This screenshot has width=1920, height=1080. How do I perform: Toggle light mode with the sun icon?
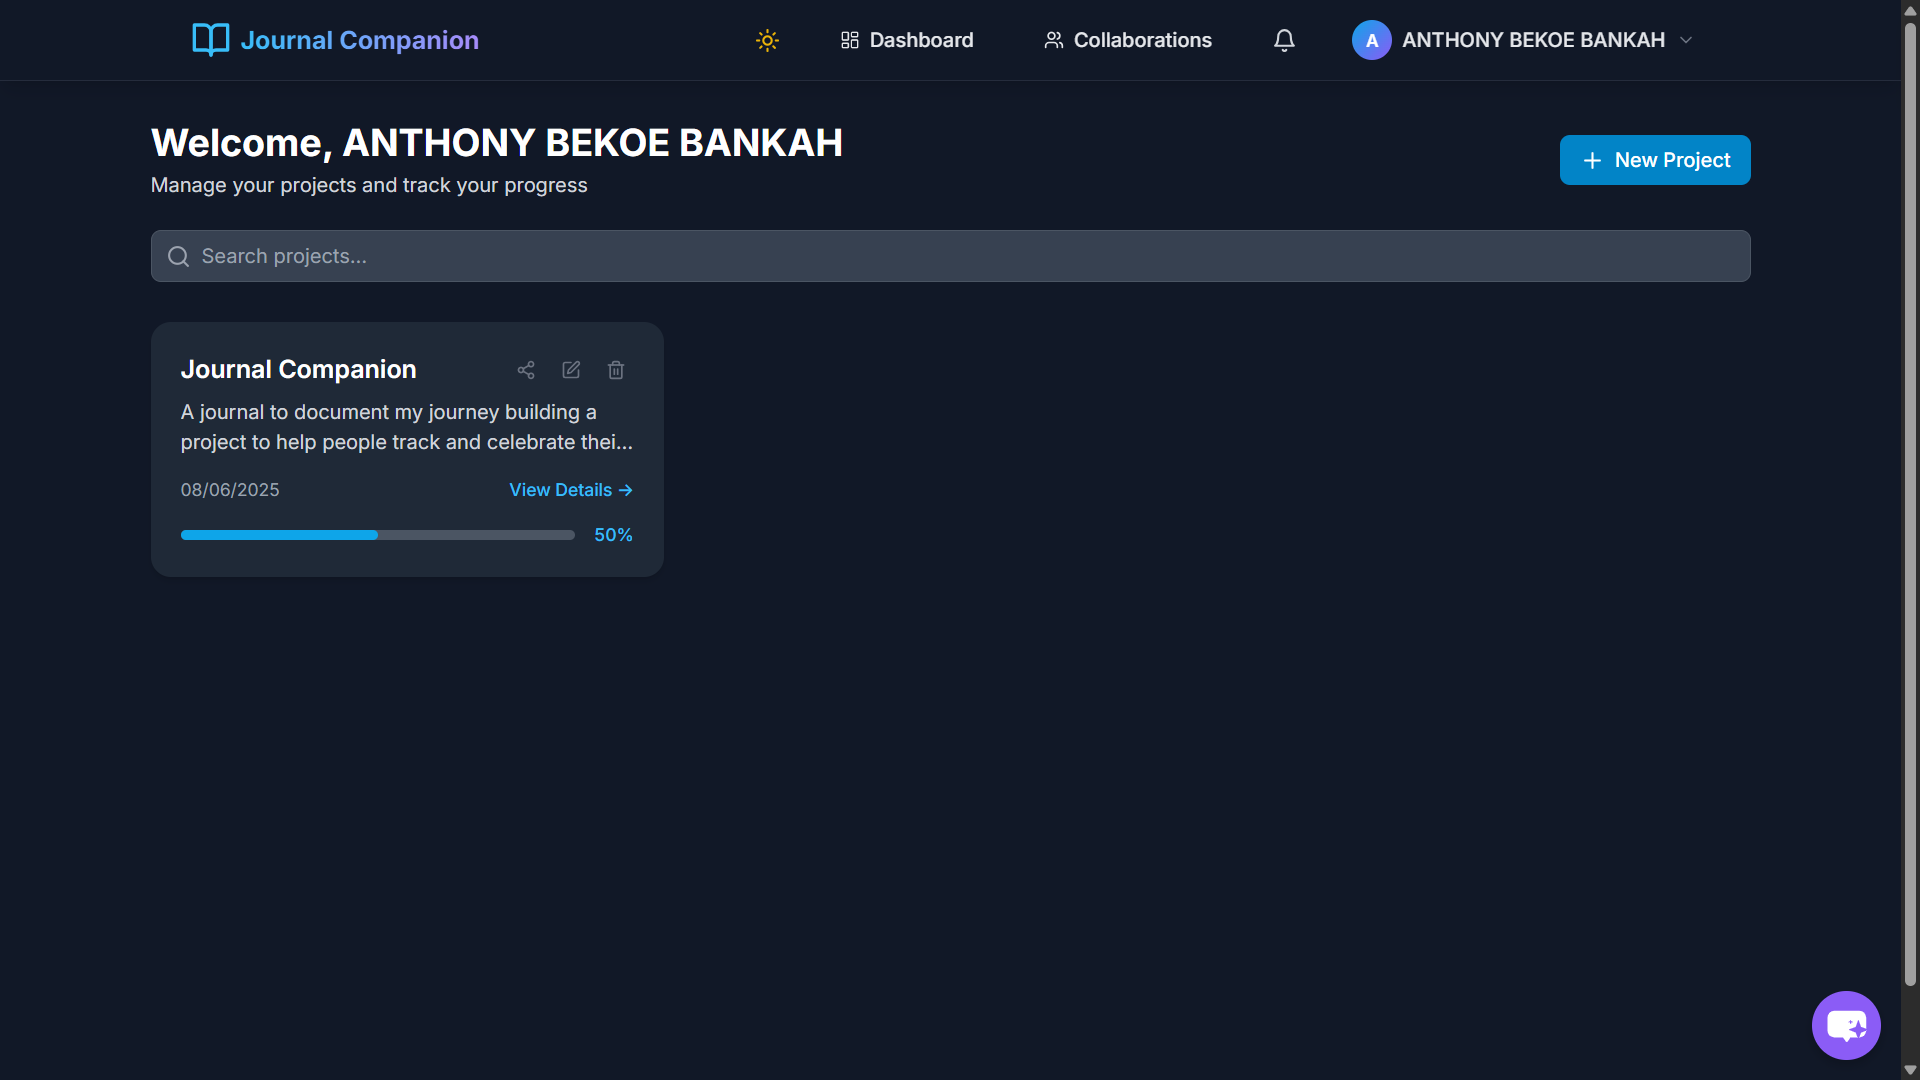point(767,40)
